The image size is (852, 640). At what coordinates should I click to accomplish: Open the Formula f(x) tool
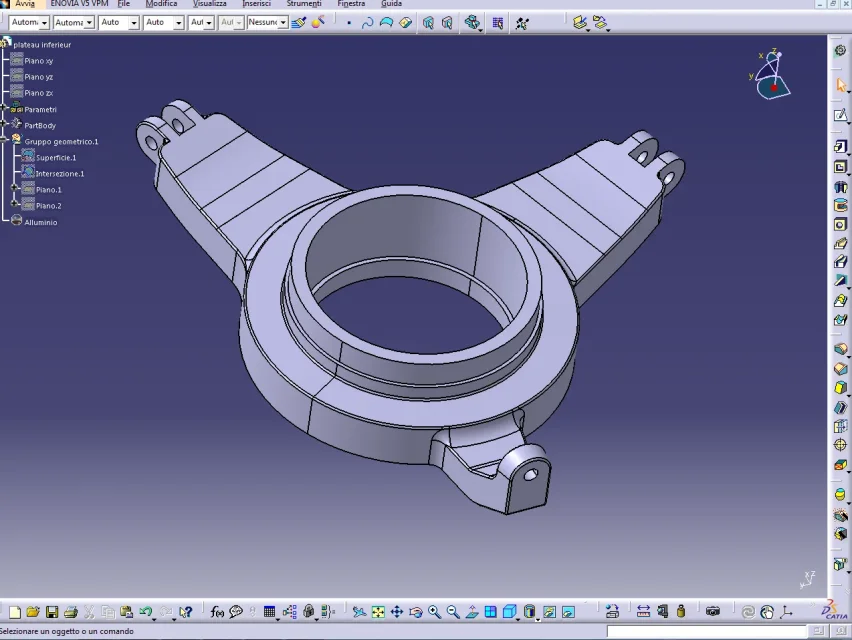pos(217,612)
